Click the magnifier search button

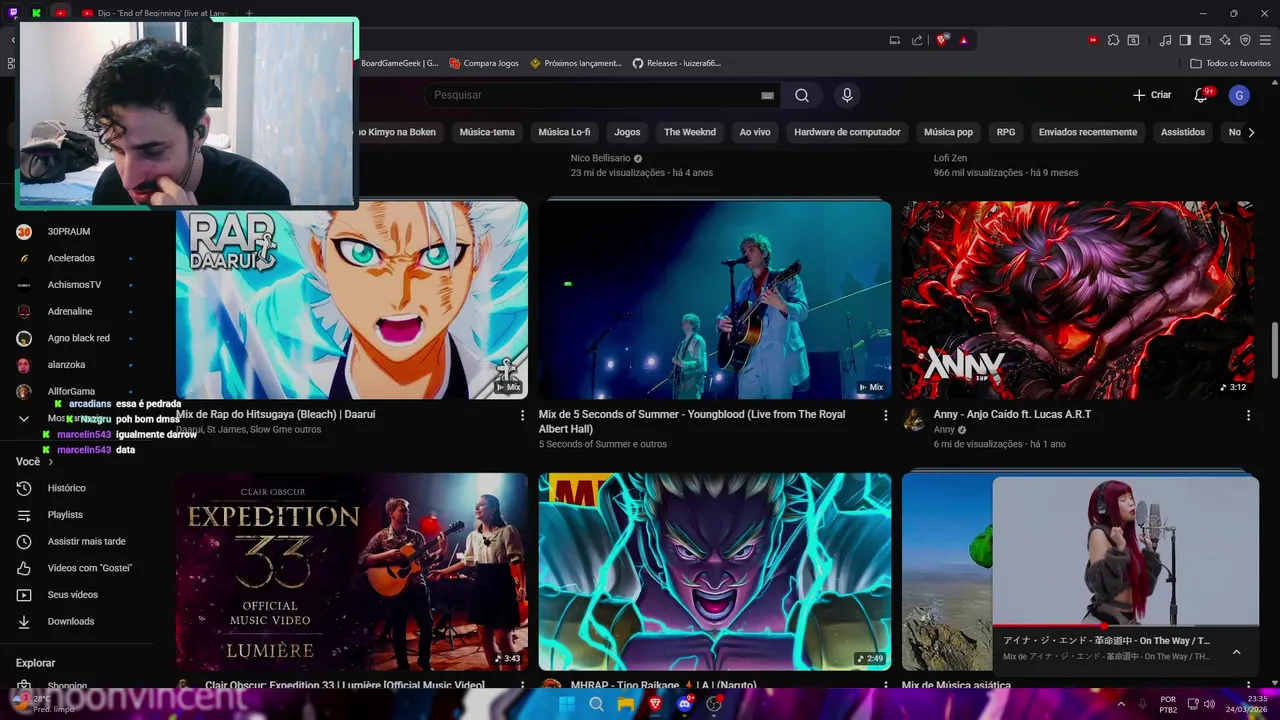coord(802,95)
